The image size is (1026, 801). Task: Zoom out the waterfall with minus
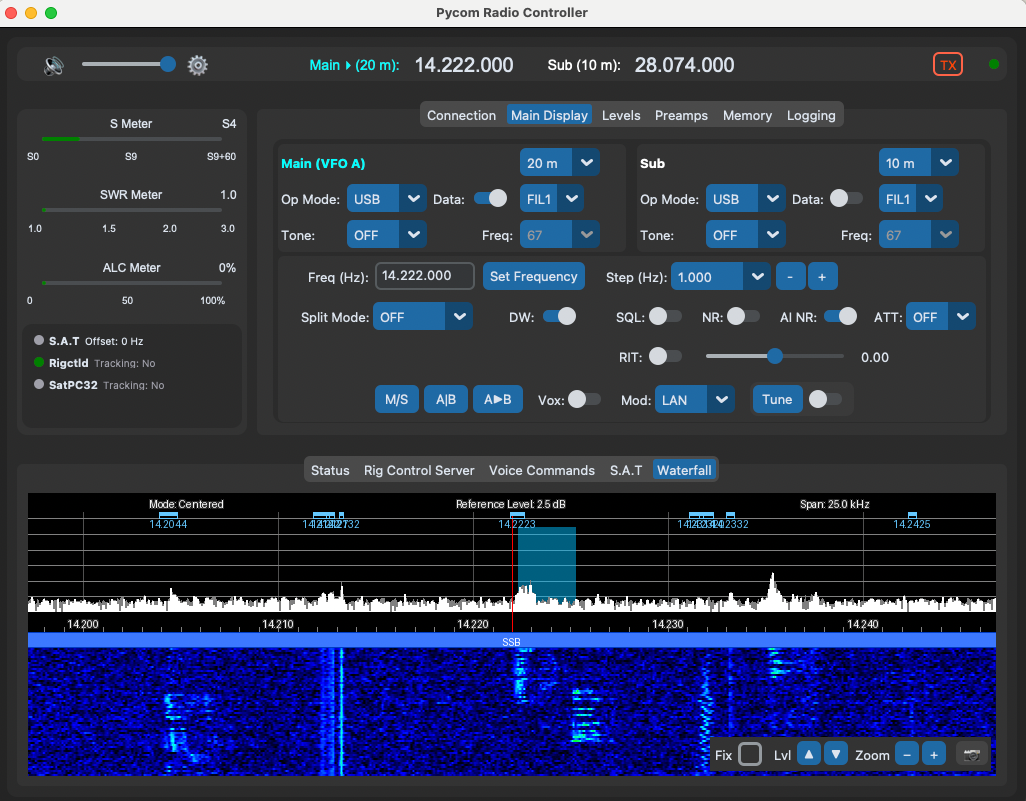[907, 755]
